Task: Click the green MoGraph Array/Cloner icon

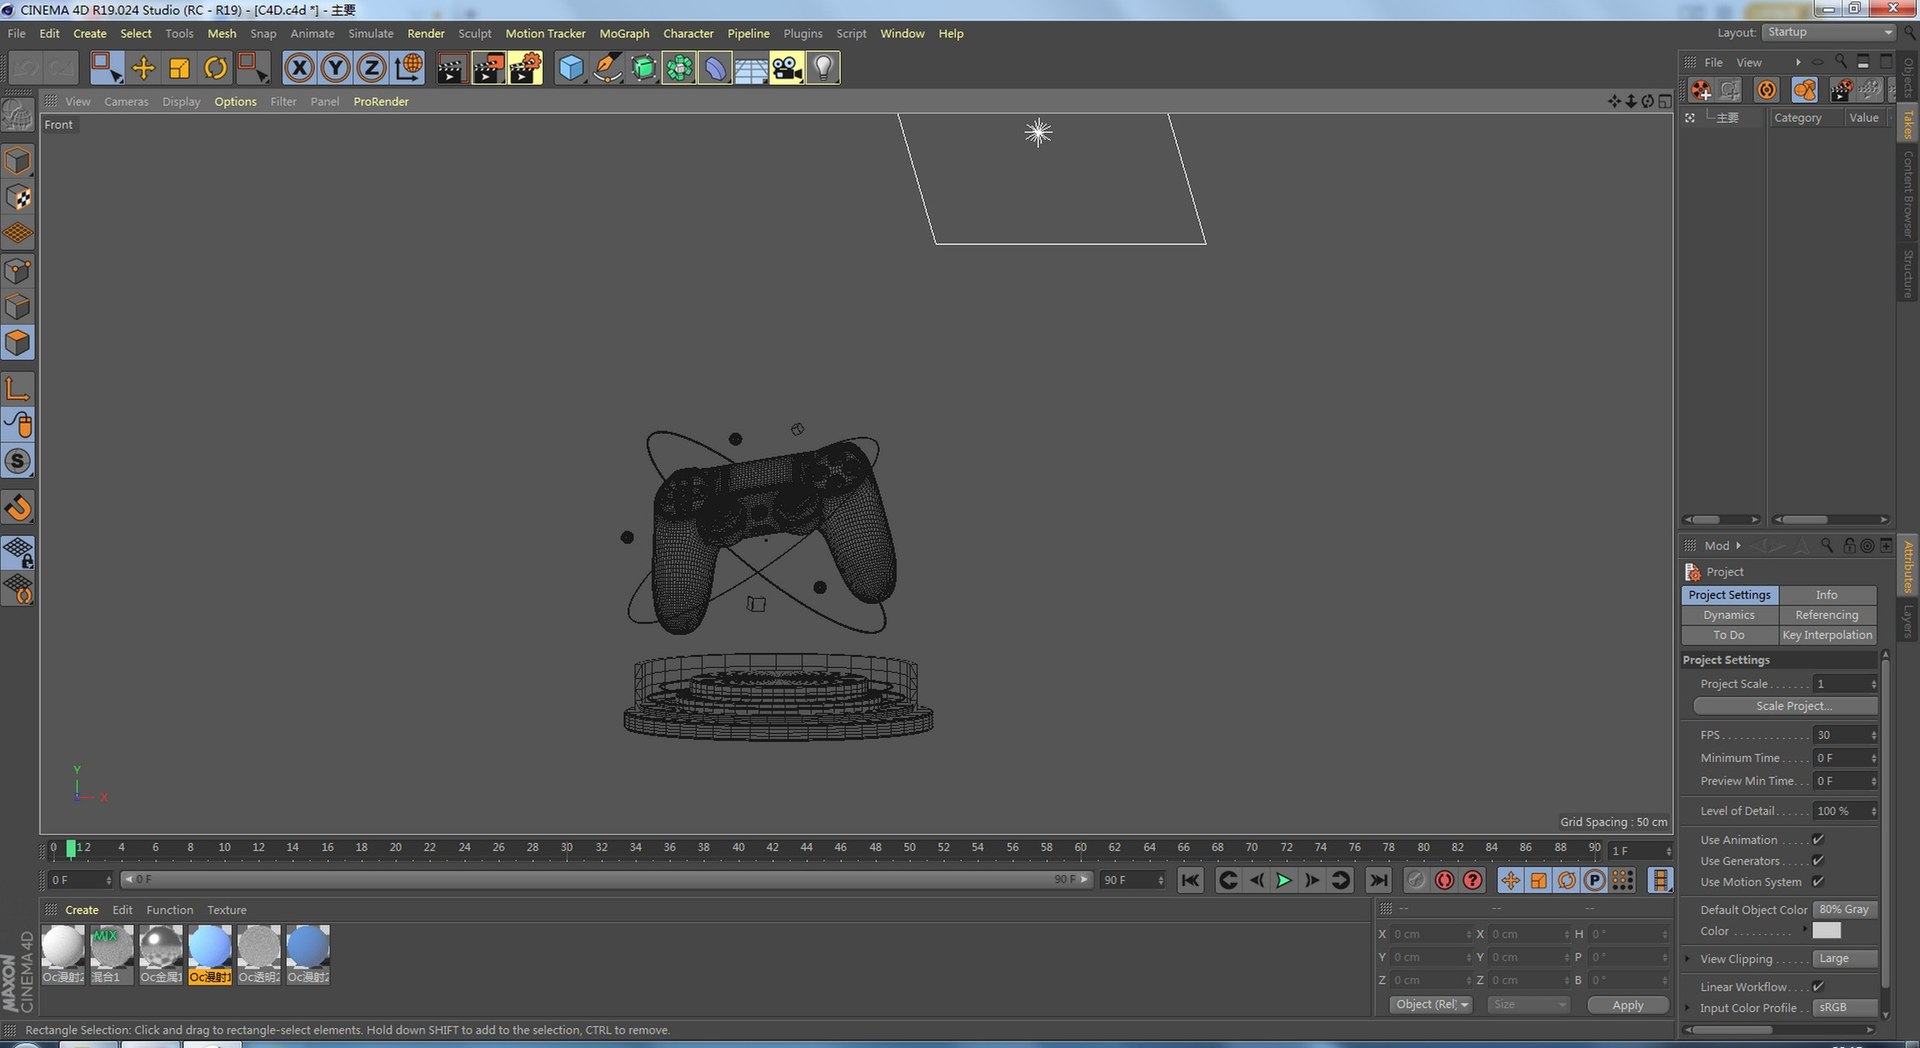Action: [679, 68]
